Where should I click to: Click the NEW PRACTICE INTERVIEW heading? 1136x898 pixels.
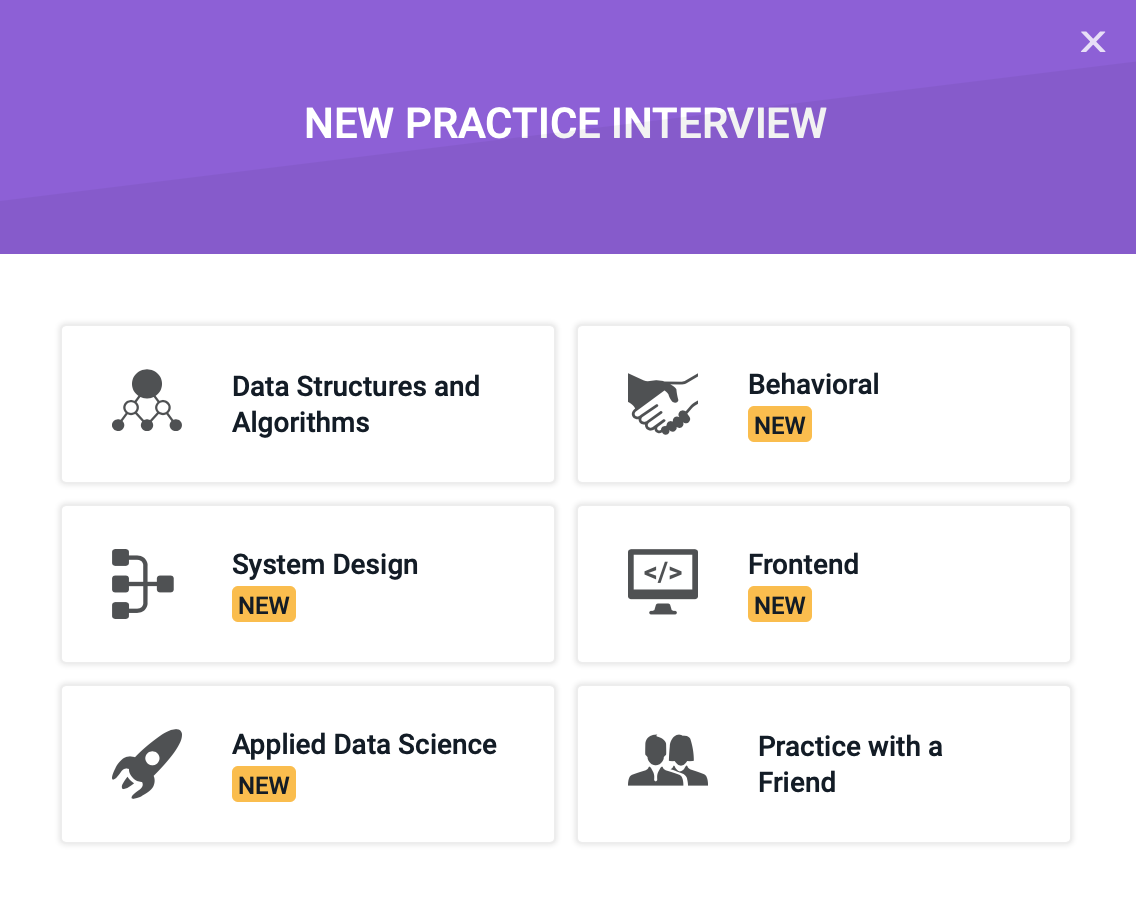[x=565, y=123]
